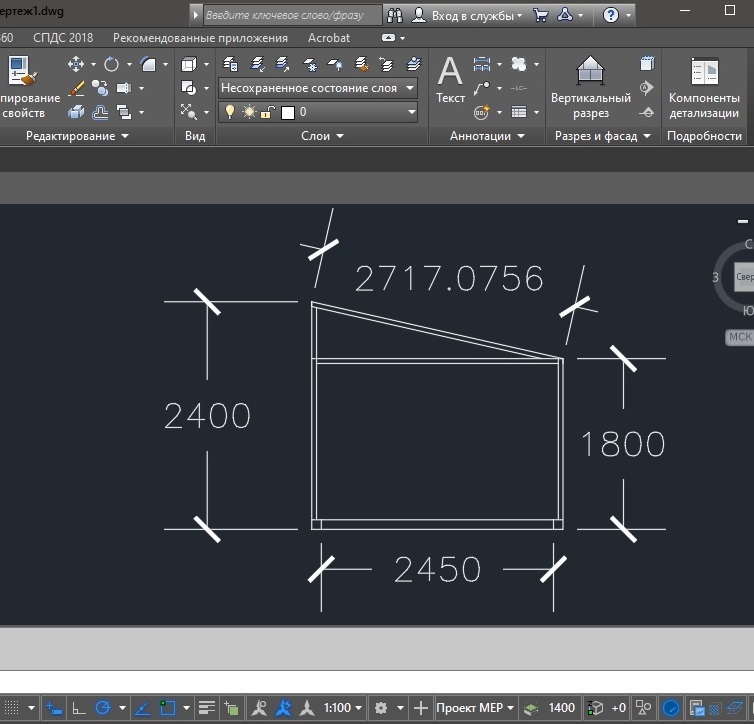The width and height of the screenshot is (754, 724).
Task: Open the current layer 0 dropdown
Action: click(x=317, y=112)
